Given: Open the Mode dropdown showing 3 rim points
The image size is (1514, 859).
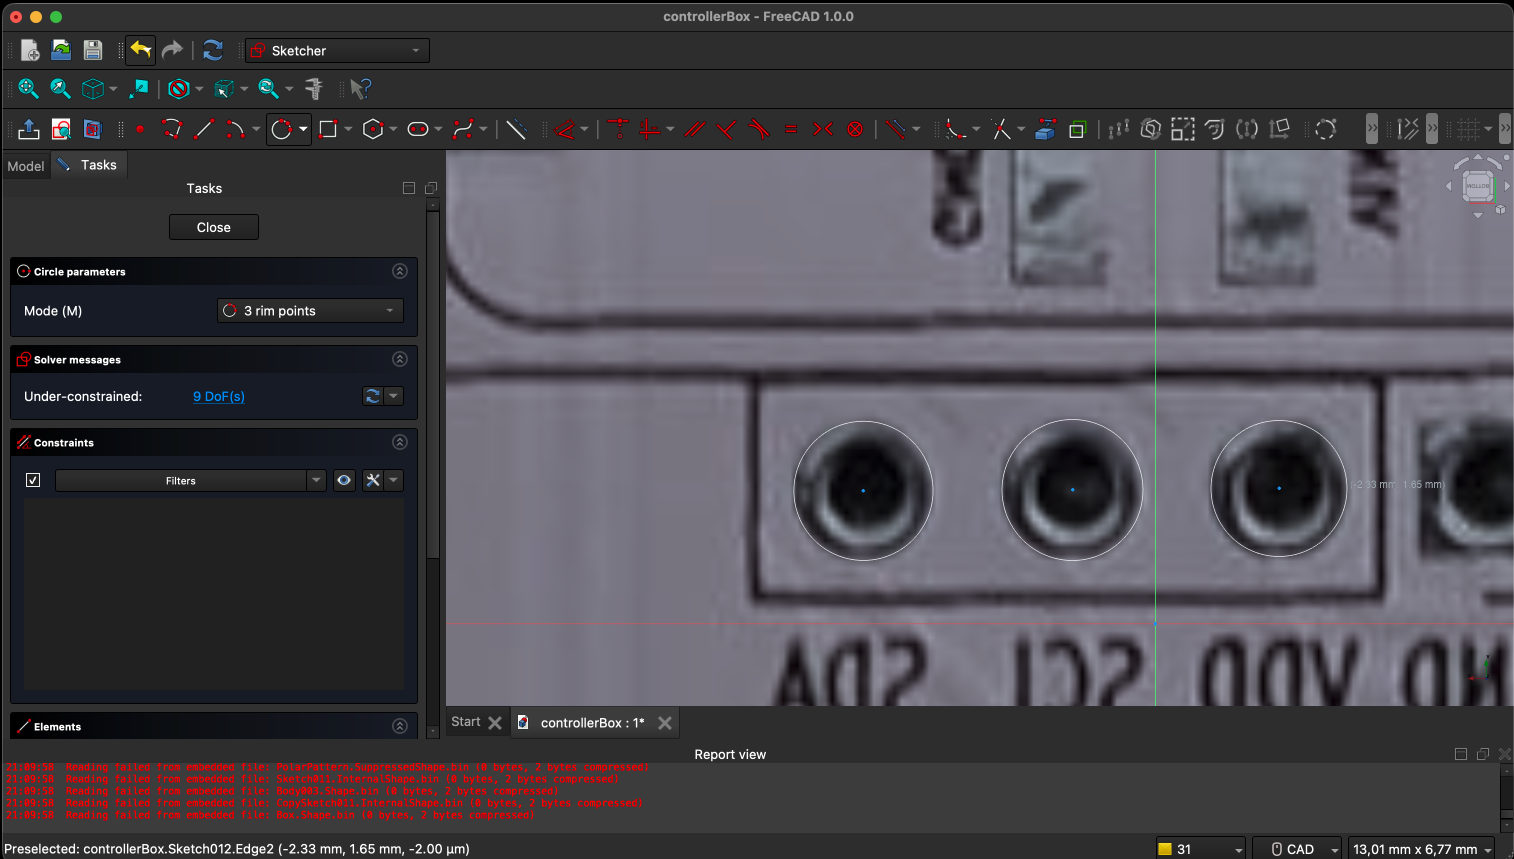Looking at the screenshot, I should point(309,310).
